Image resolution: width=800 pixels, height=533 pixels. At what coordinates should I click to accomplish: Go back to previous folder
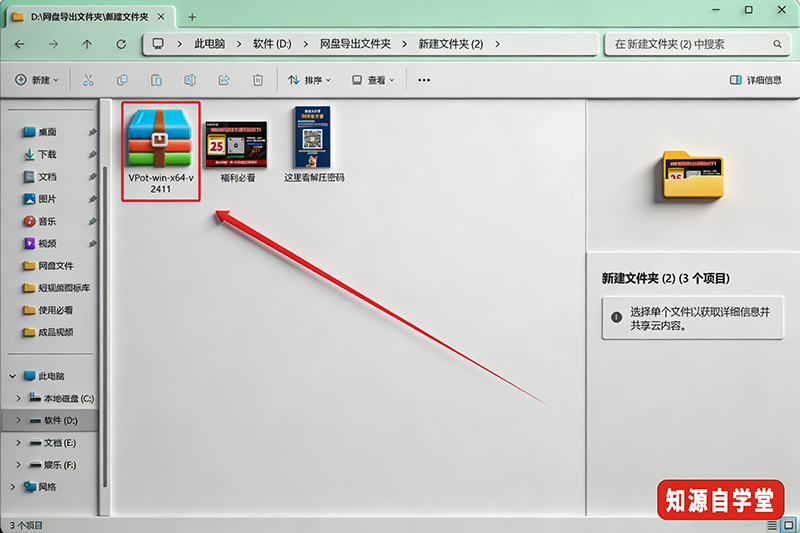19,44
